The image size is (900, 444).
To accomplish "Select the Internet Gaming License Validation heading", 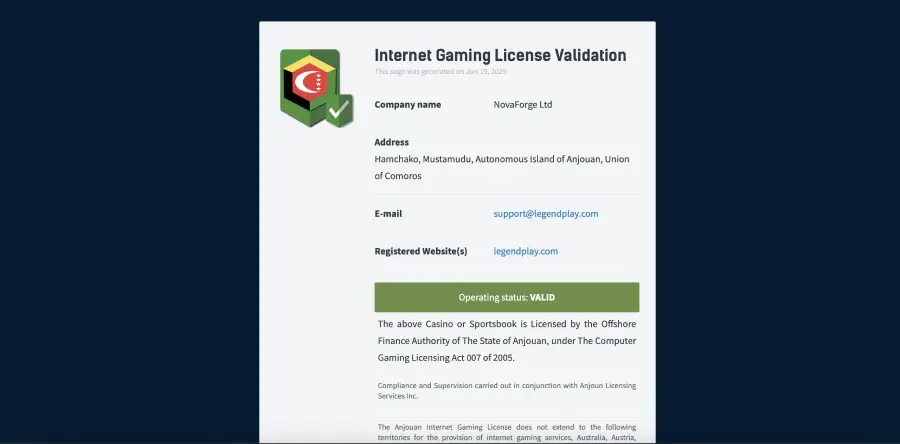I will (x=501, y=55).
